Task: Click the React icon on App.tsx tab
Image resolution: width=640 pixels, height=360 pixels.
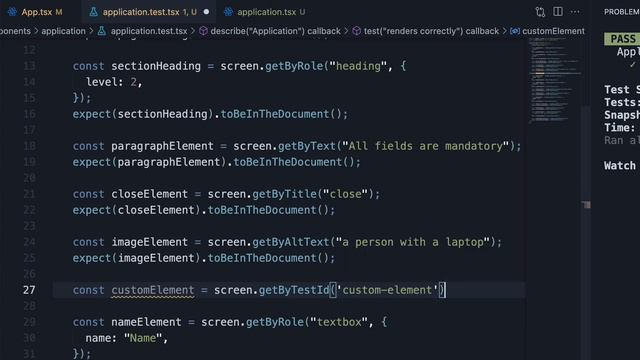Action: pyautogui.click(x=13, y=12)
